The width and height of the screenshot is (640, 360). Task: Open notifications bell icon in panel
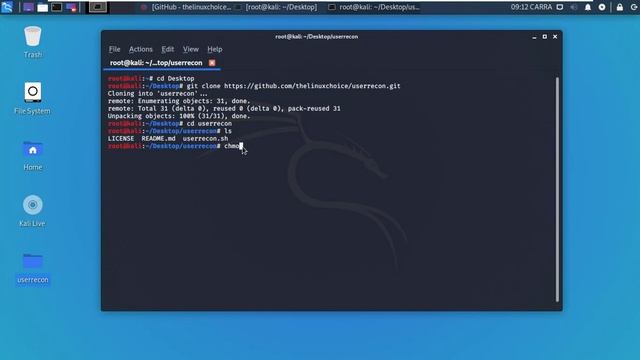(x=588, y=7)
